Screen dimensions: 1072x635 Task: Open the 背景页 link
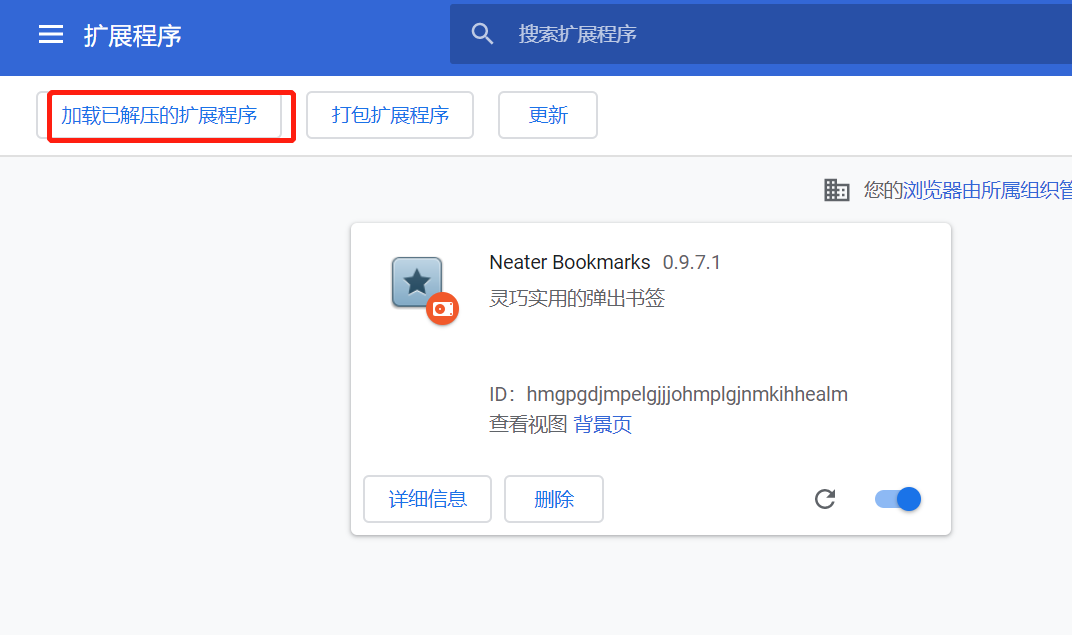pyautogui.click(x=602, y=424)
